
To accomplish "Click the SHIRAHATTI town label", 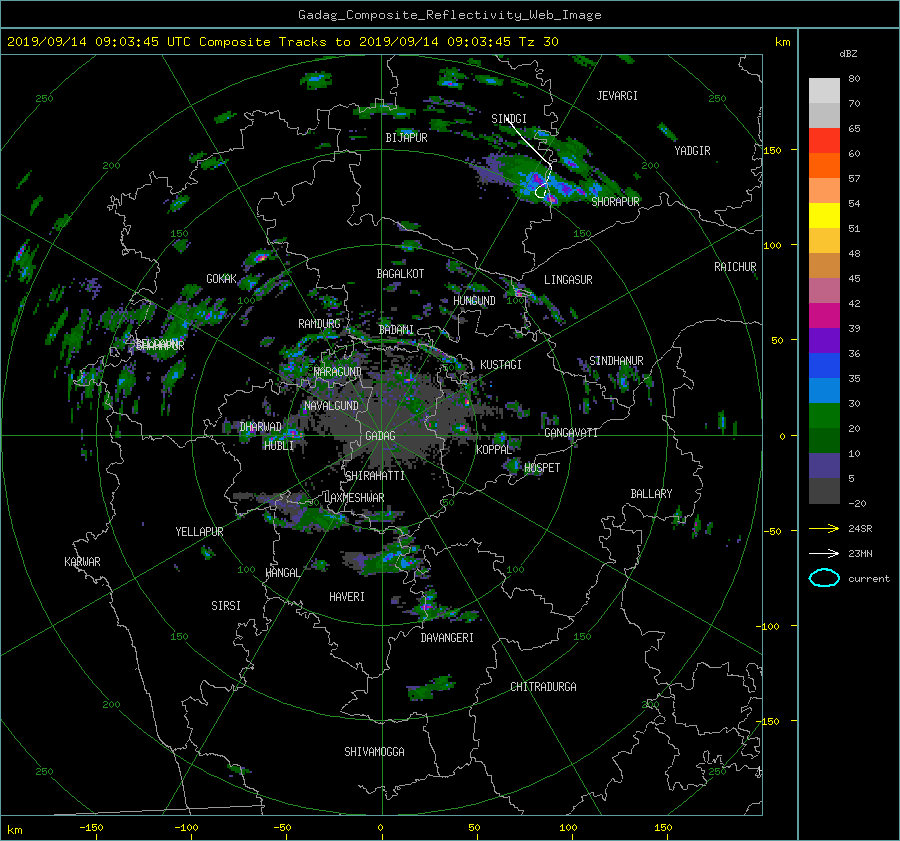I will coord(375,476).
